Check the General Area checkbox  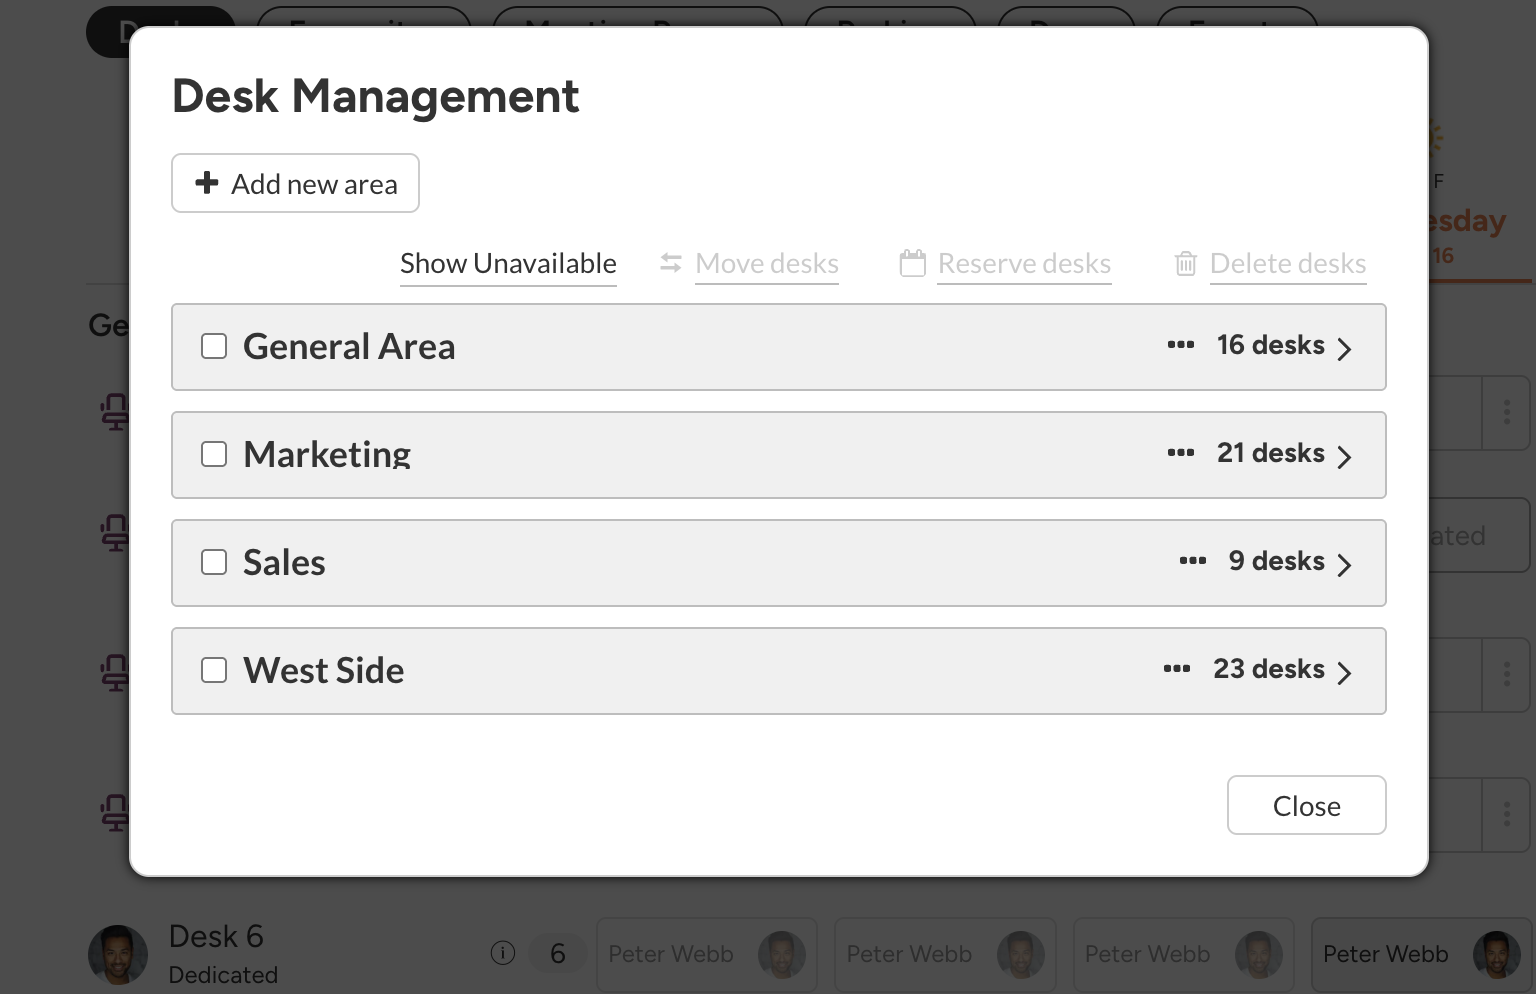214,346
